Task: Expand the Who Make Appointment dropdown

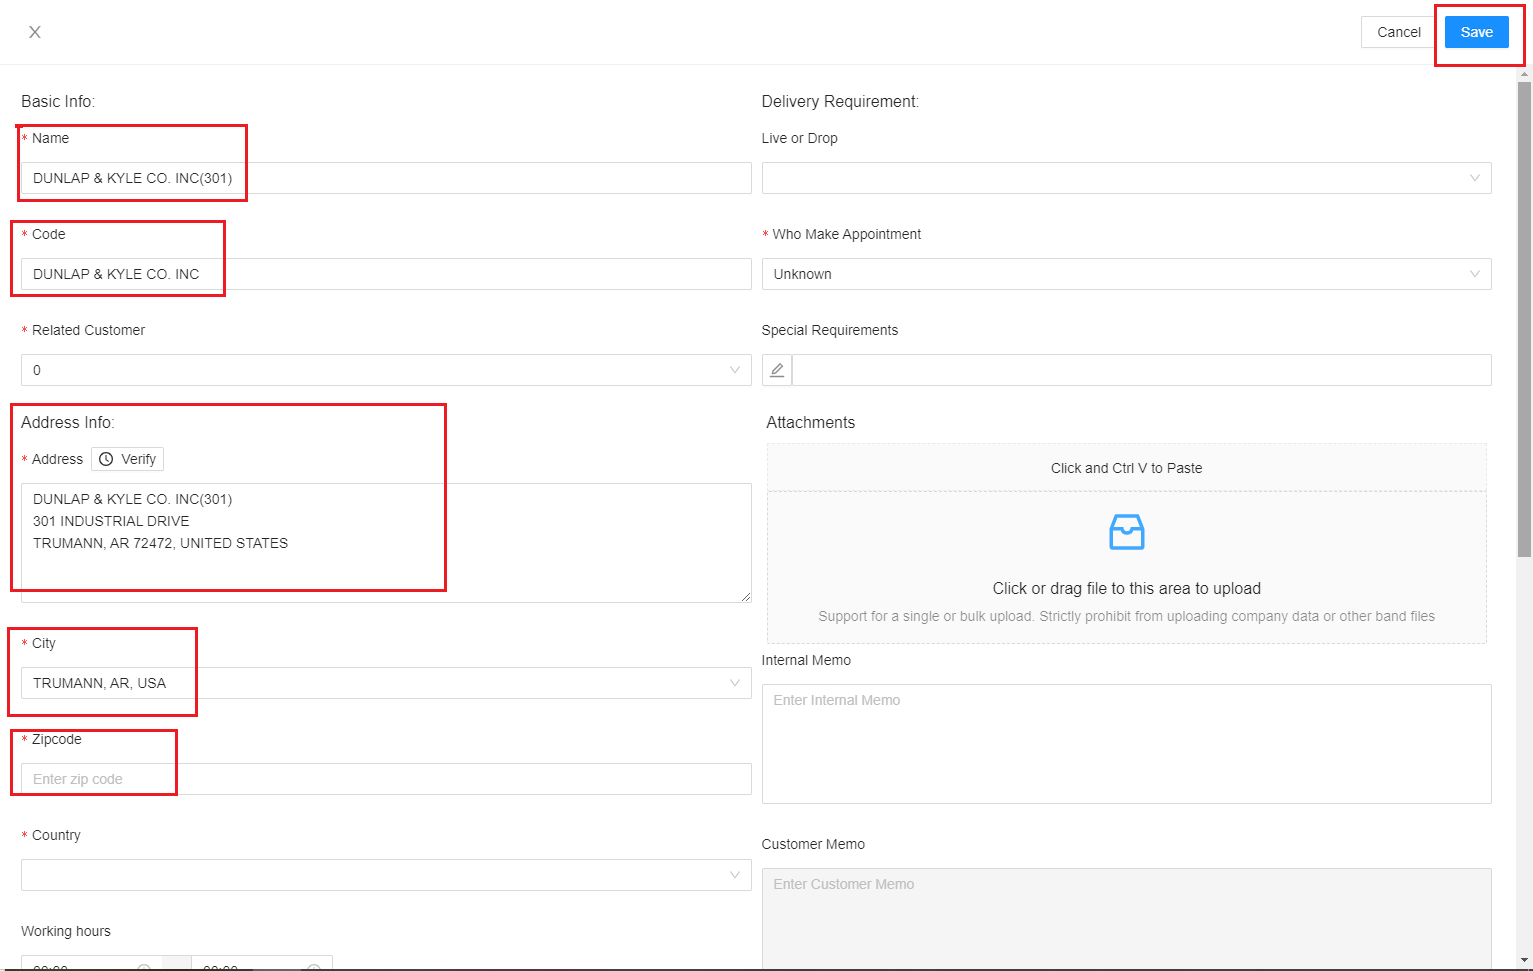Action: pos(1126,274)
